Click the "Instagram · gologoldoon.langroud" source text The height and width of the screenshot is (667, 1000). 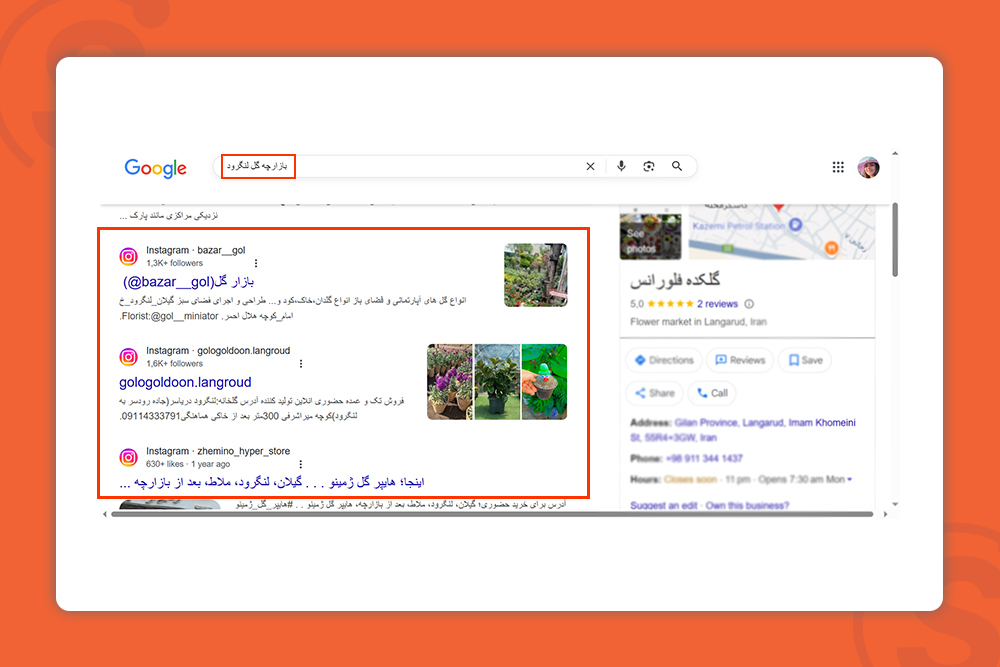pyautogui.click(x=218, y=351)
